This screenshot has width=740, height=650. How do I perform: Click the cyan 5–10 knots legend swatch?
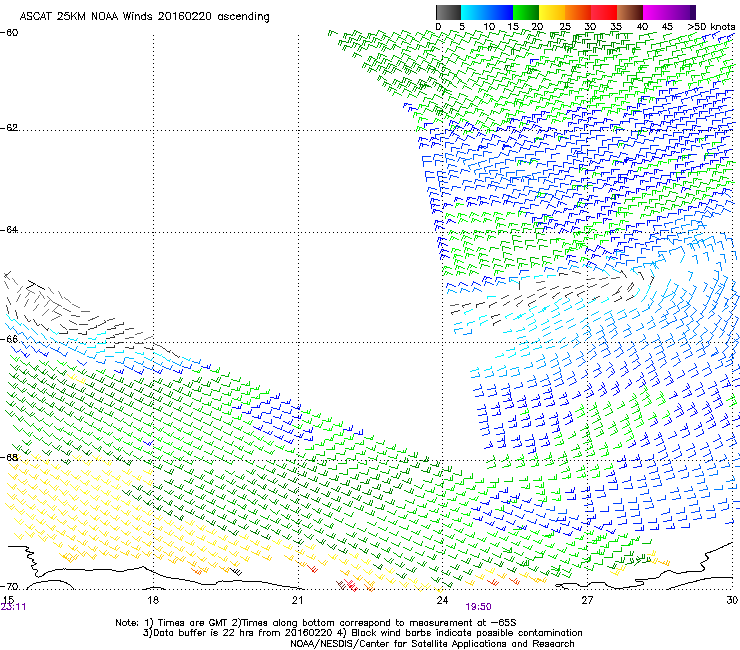pyautogui.click(x=474, y=12)
